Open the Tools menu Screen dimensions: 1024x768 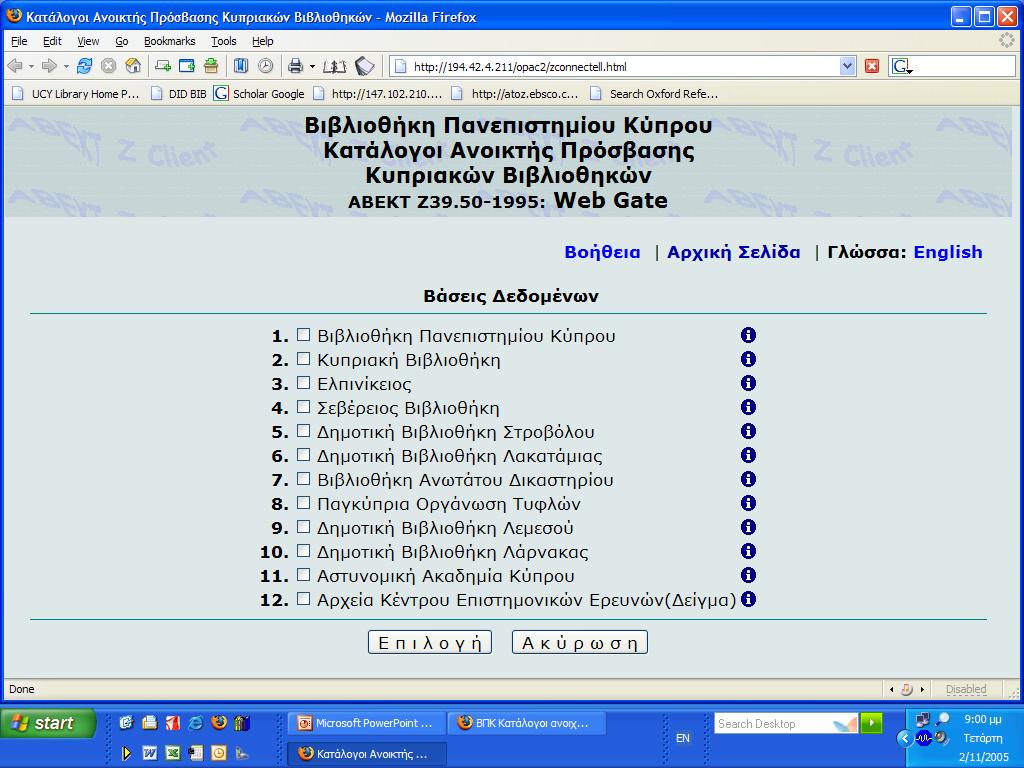tap(223, 41)
